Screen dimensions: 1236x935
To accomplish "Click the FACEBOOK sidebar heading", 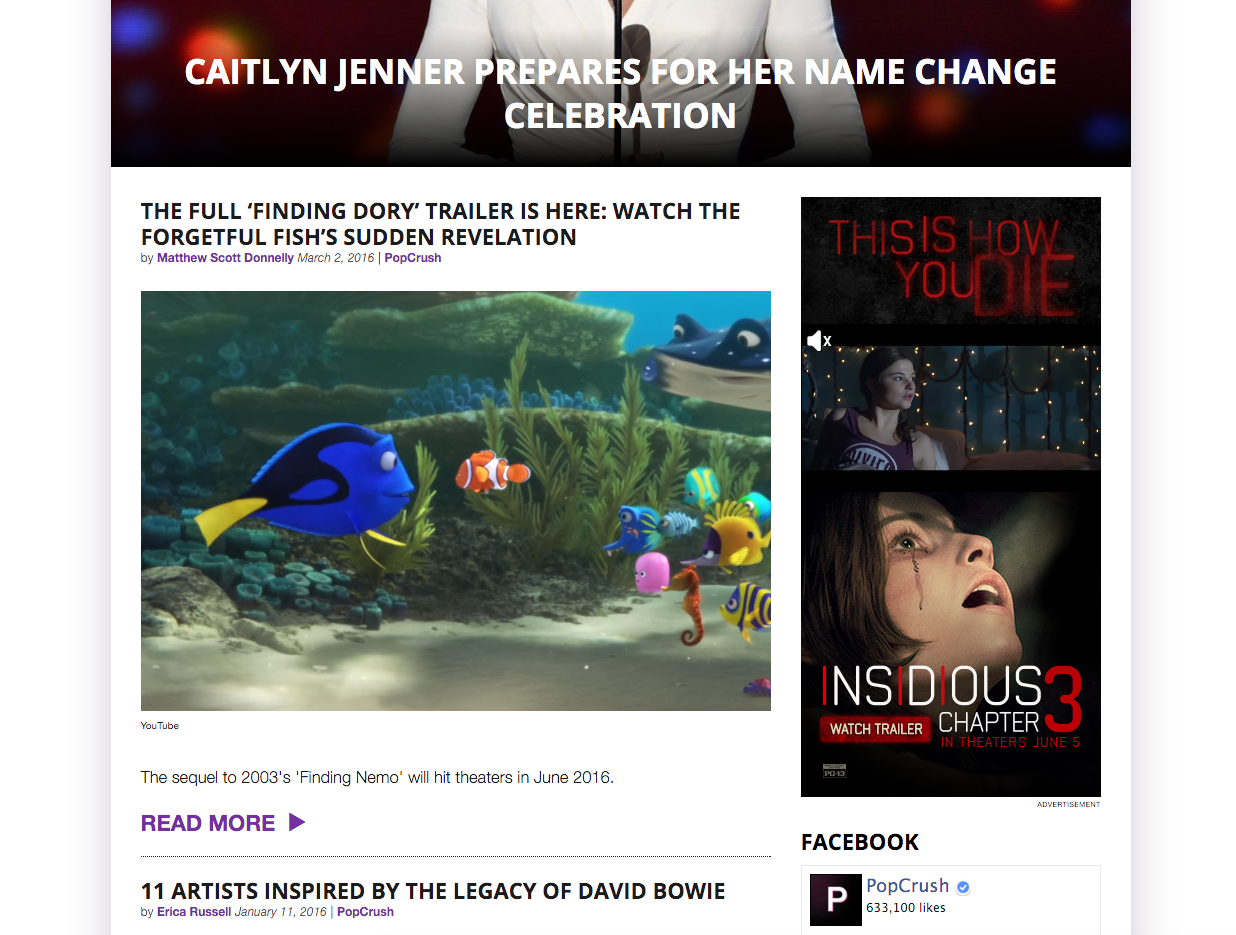I will coord(860,843).
